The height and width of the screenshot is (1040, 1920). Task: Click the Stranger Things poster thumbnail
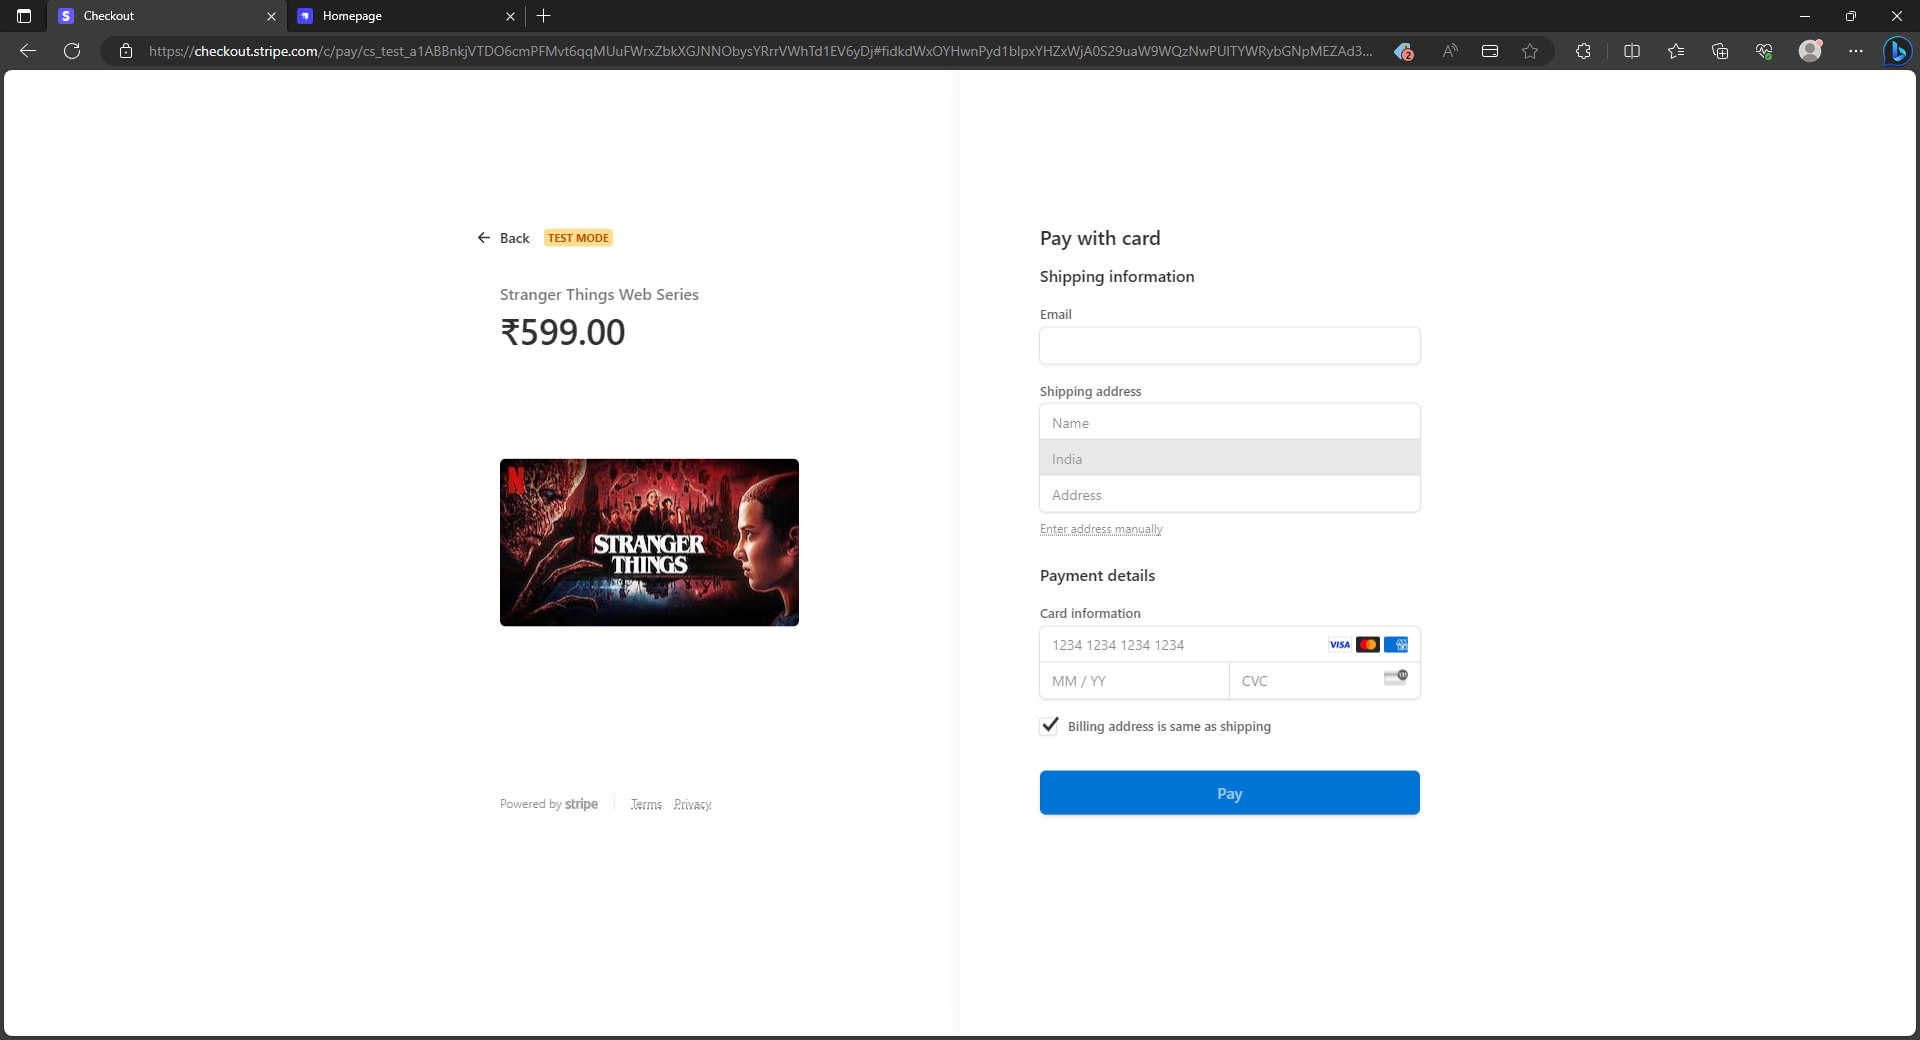click(x=648, y=542)
